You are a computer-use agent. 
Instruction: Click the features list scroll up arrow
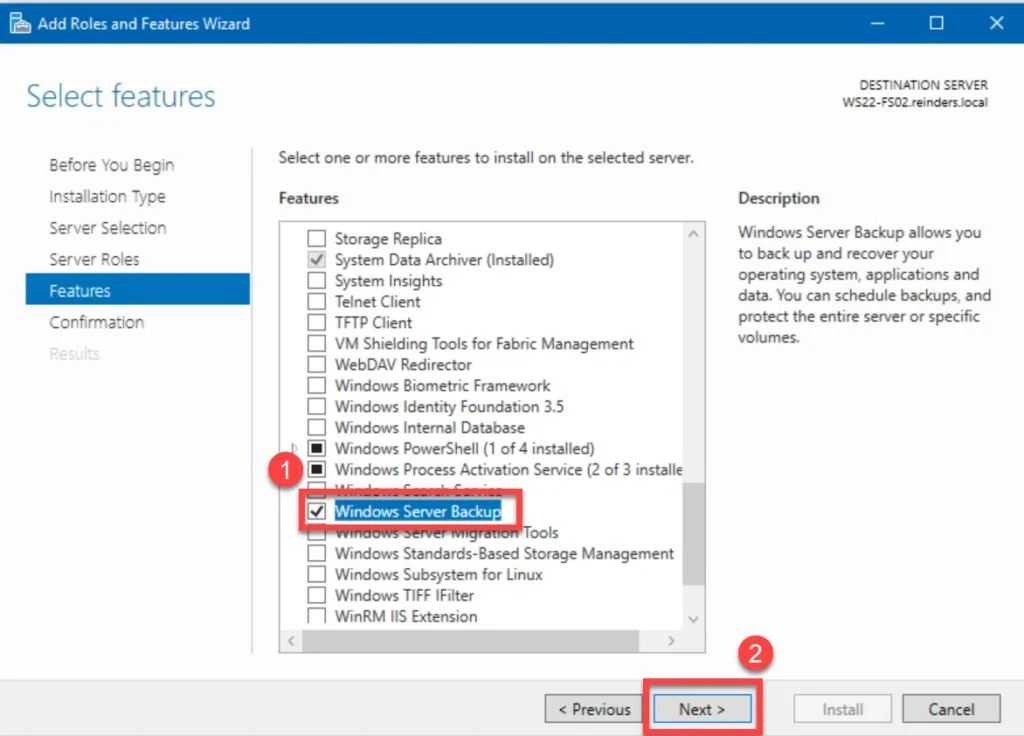coord(694,234)
